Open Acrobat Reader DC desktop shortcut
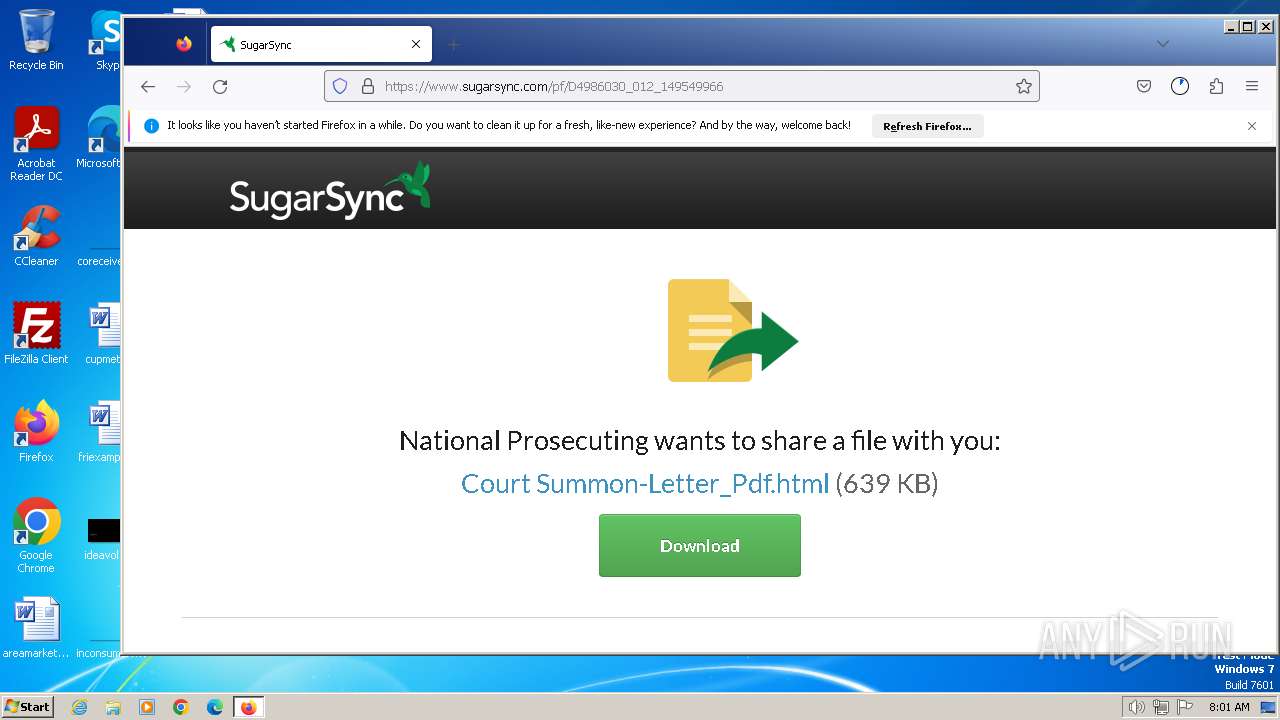This screenshot has width=1280, height=720. 36,144
